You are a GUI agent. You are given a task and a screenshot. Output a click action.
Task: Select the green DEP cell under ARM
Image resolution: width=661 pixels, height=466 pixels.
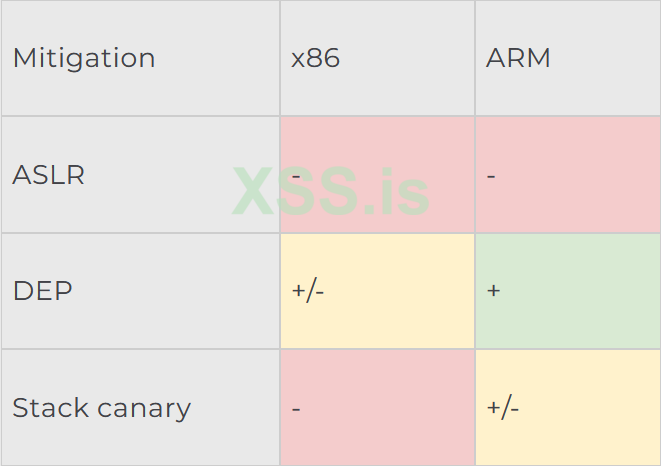click(x=567, y=291)
